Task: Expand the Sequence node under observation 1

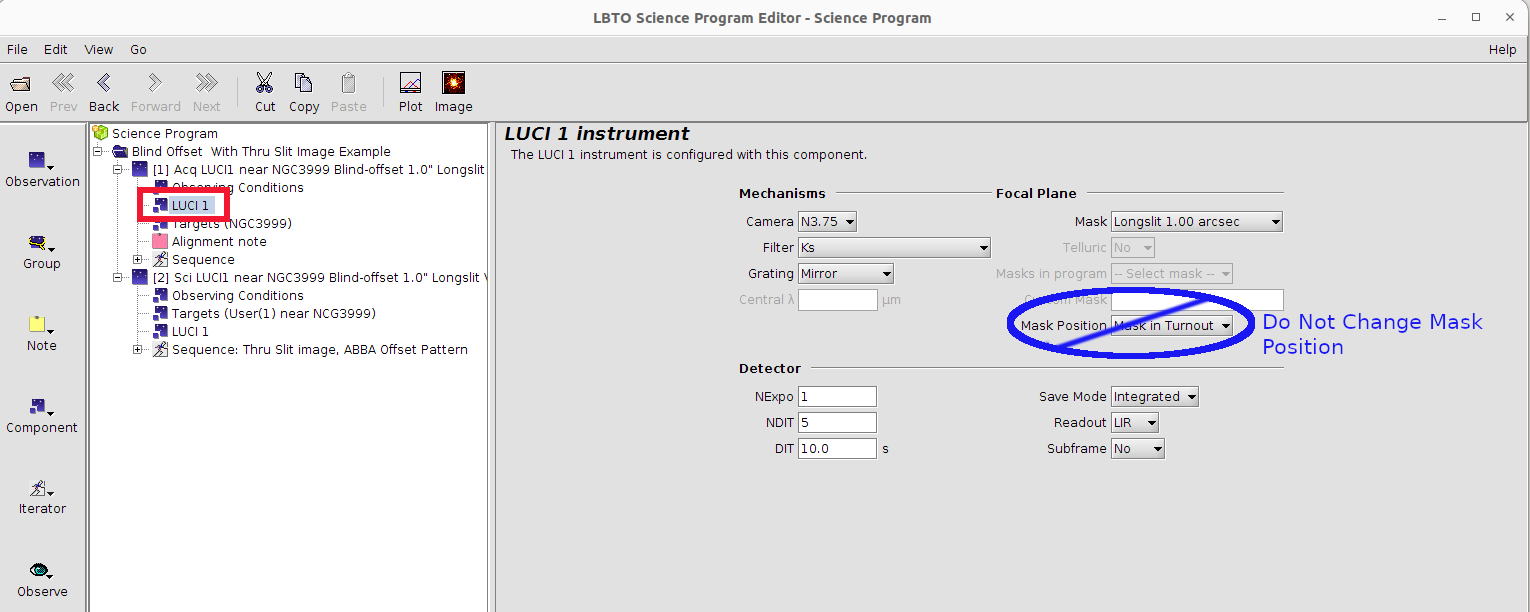Action: pos(138,260)
